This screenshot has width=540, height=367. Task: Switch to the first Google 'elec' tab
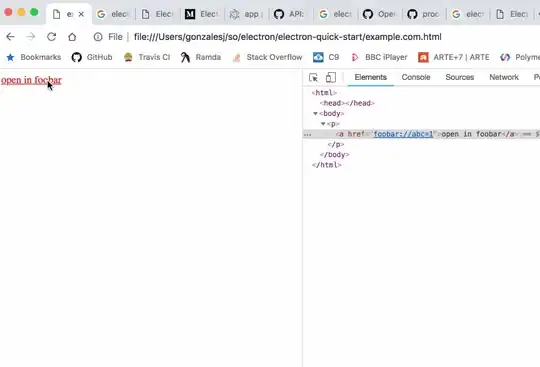pyautogui.click(x=114, y=14)
